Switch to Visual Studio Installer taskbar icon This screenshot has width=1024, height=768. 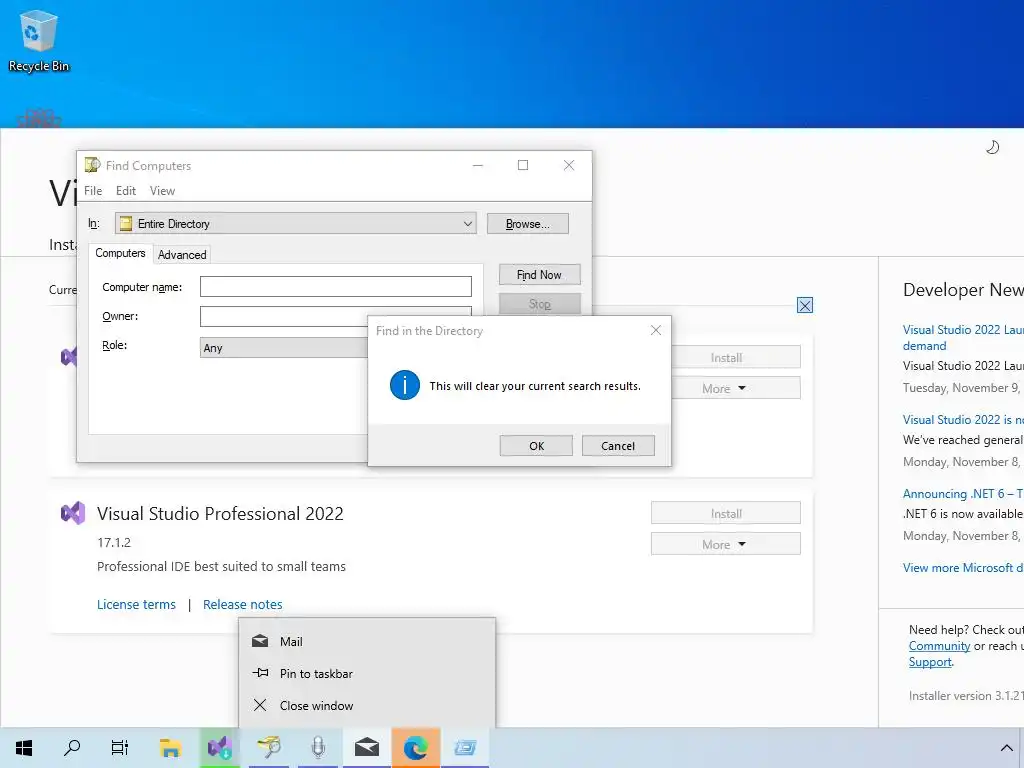(219, 748)
